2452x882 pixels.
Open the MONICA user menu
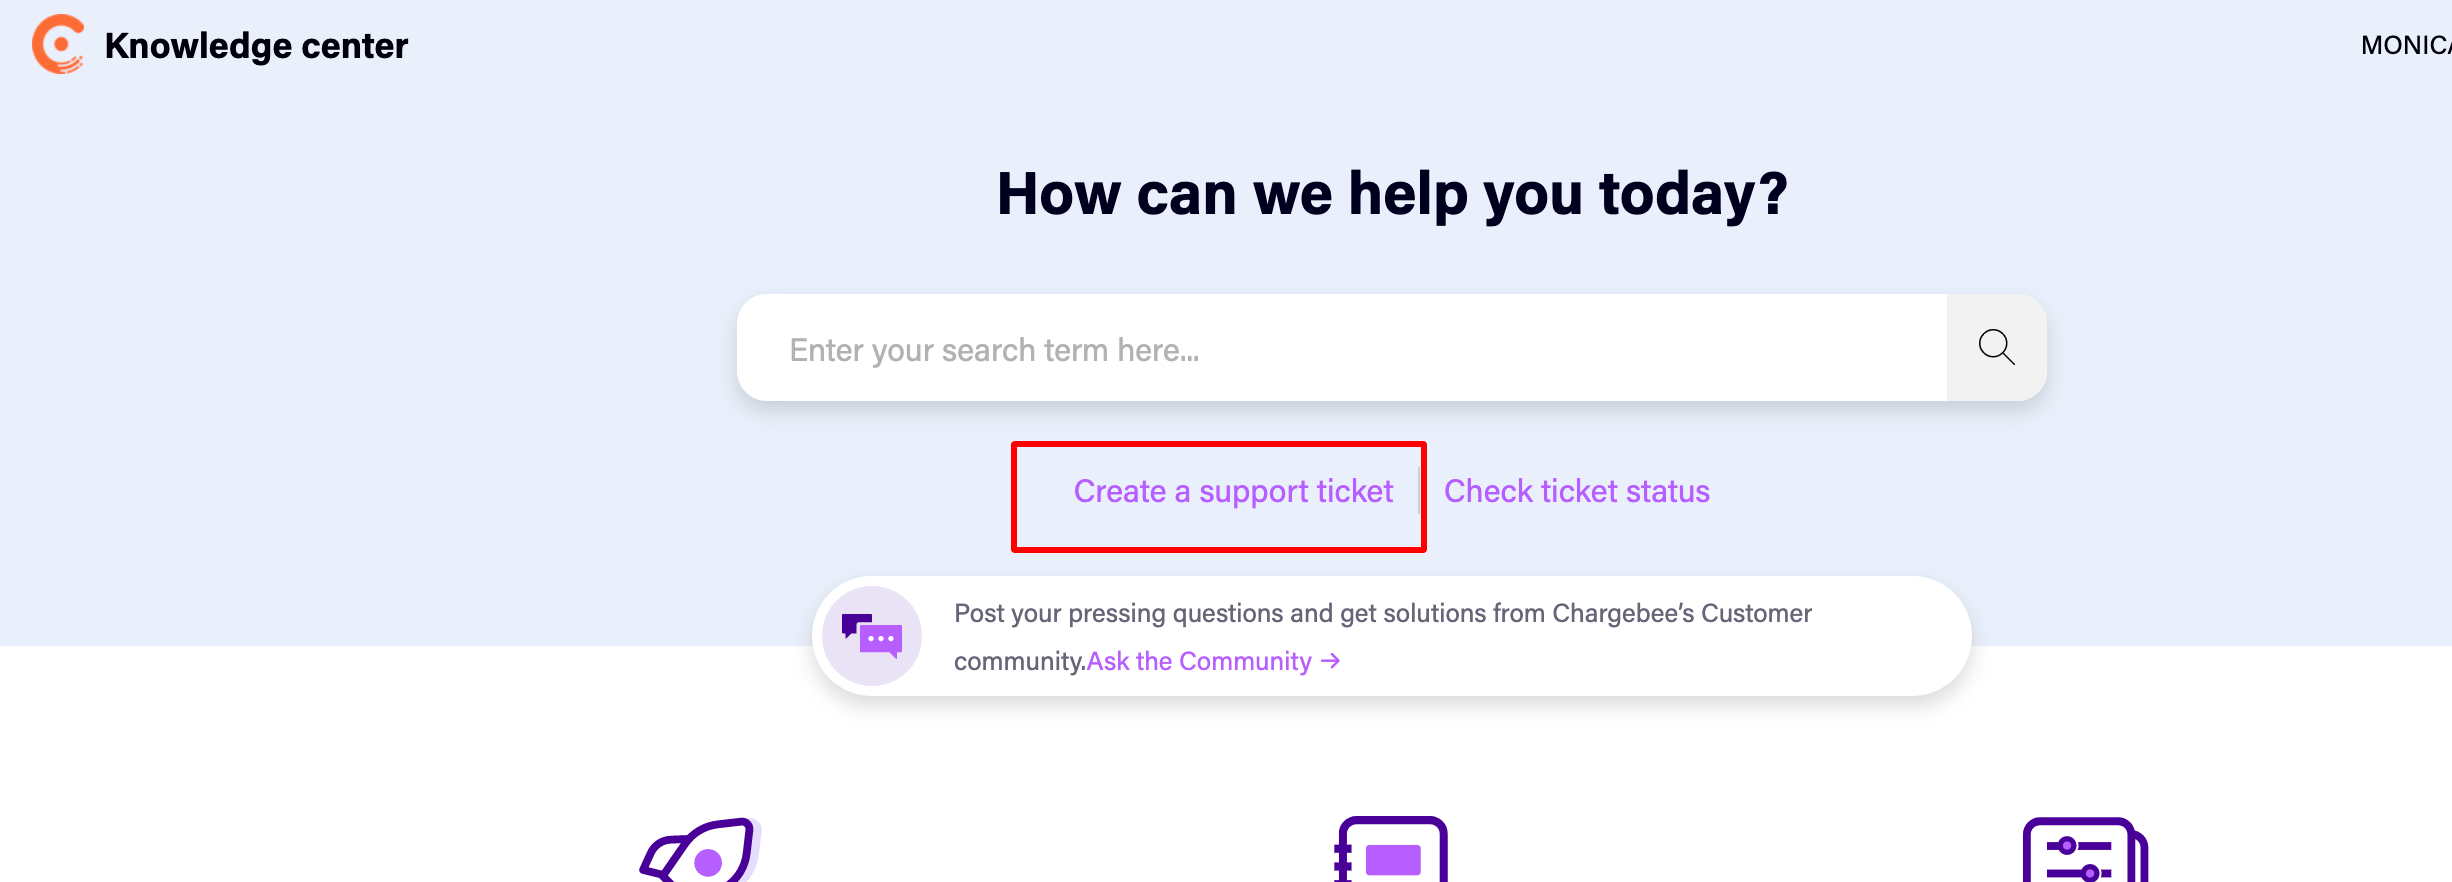point(2406,45)
